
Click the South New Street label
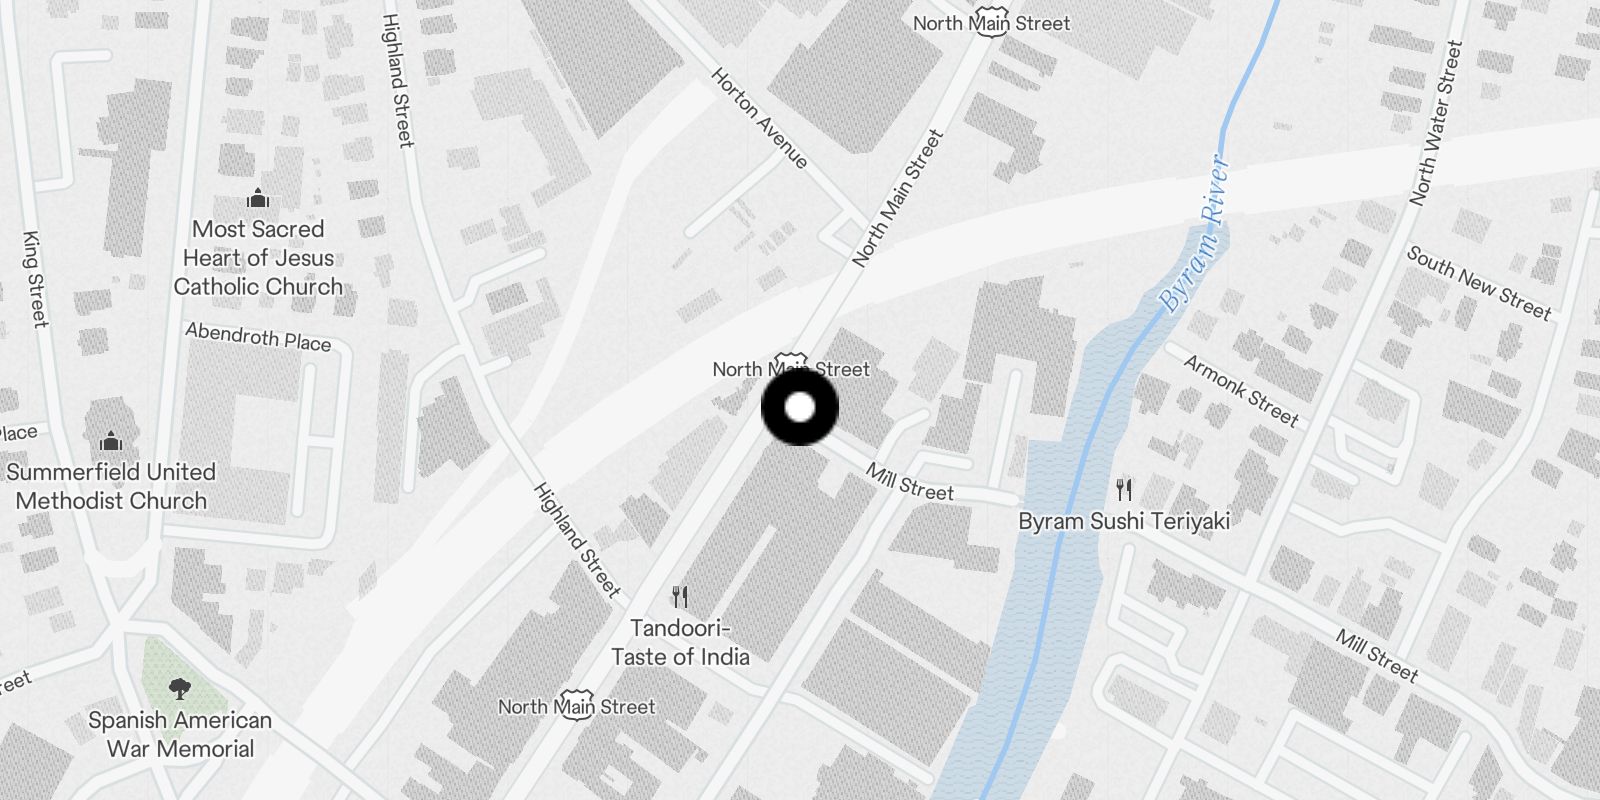pyautogui.click(x=1479, y=284)
